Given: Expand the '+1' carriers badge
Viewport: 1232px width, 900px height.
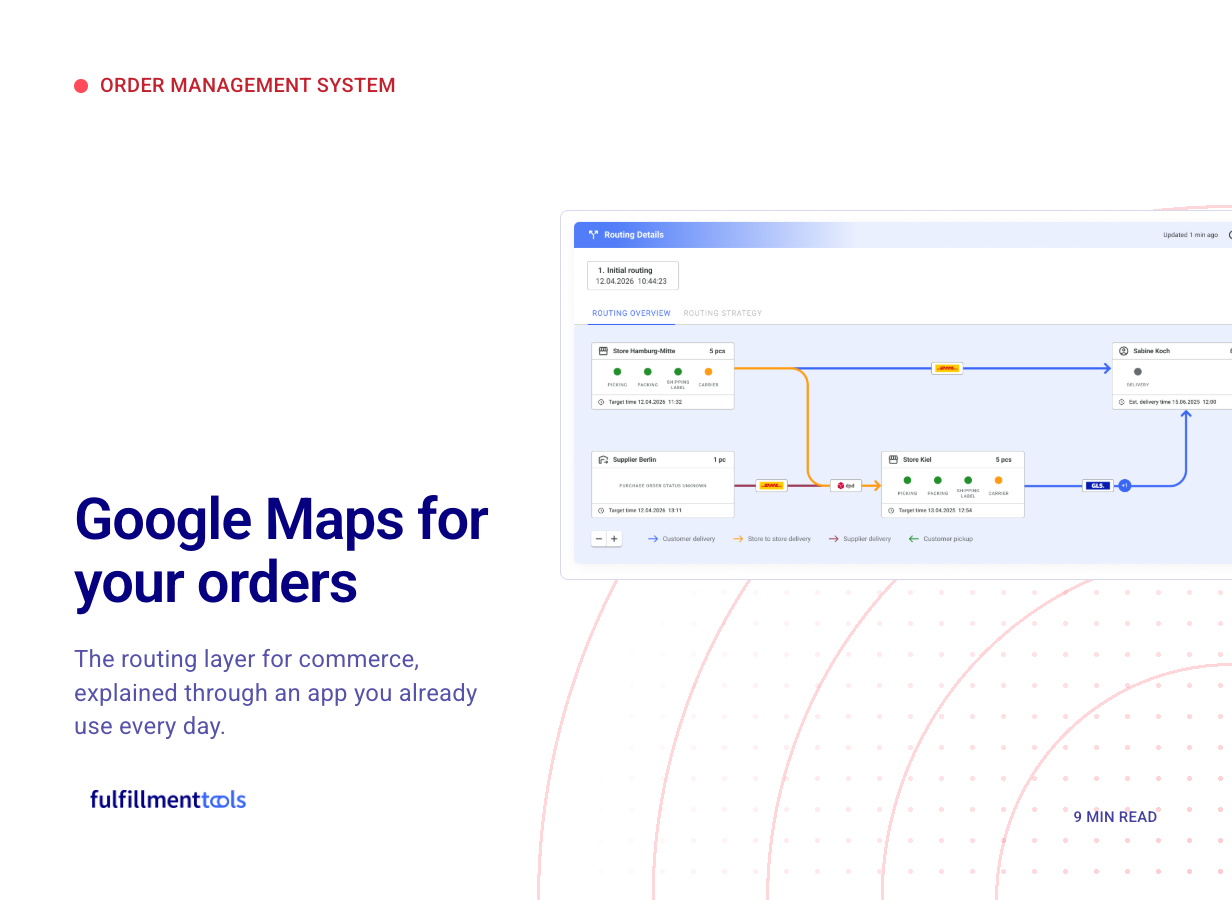Looking at the screenshot, I should (1124, 485).
